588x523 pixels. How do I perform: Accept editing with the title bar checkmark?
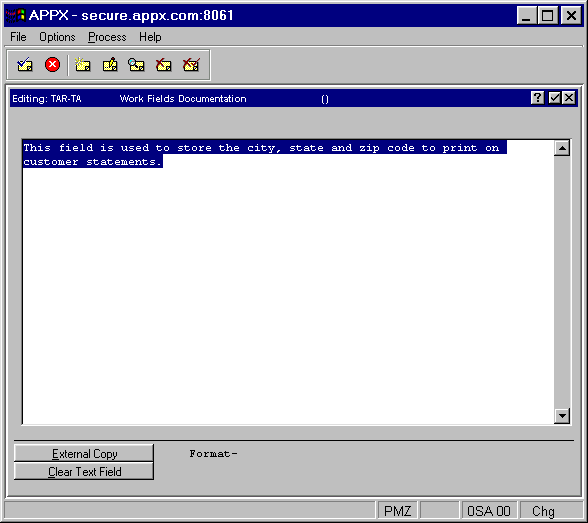pyautogui.click(x=554, y=98)
